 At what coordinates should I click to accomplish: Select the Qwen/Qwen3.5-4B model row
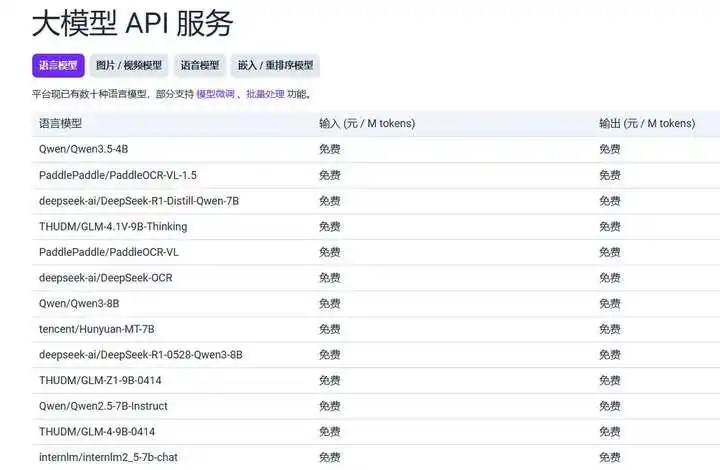[x=376, y=149]
